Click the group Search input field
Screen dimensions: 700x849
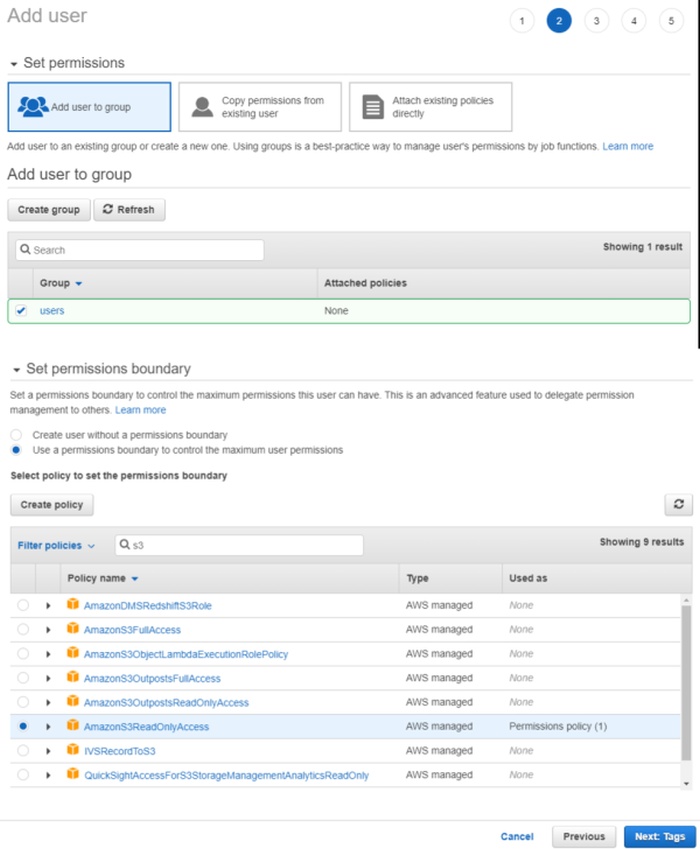(140, 250)
